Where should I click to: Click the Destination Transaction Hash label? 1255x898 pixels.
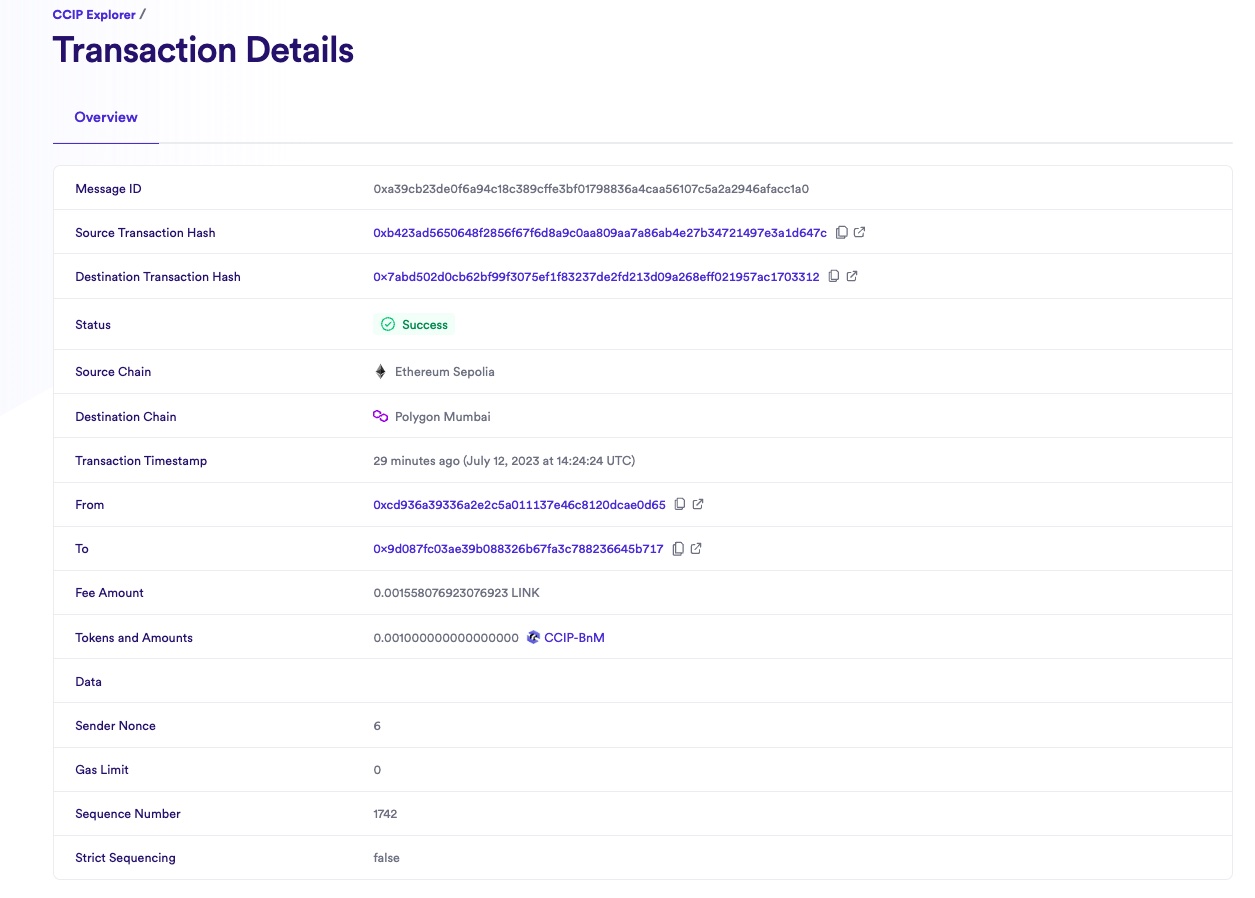(x=158, y=277)
